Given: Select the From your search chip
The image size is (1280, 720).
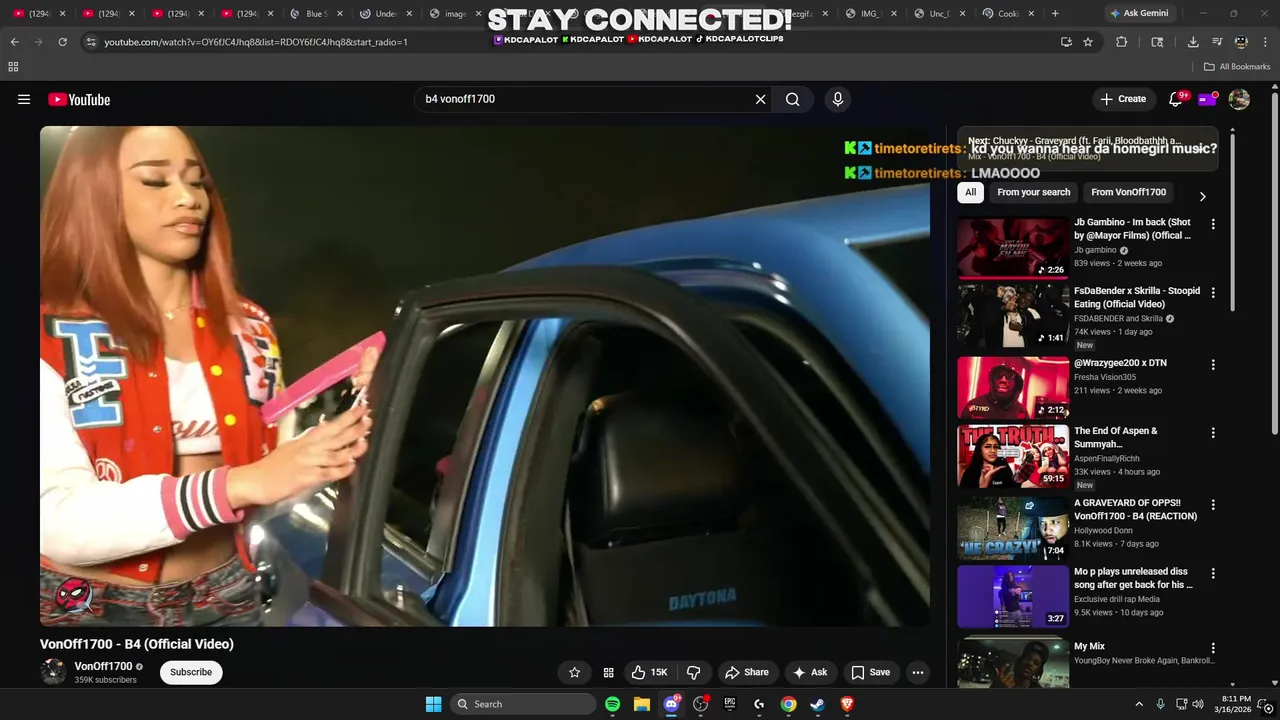Looking at the screenshot, I should point(1033,192).
